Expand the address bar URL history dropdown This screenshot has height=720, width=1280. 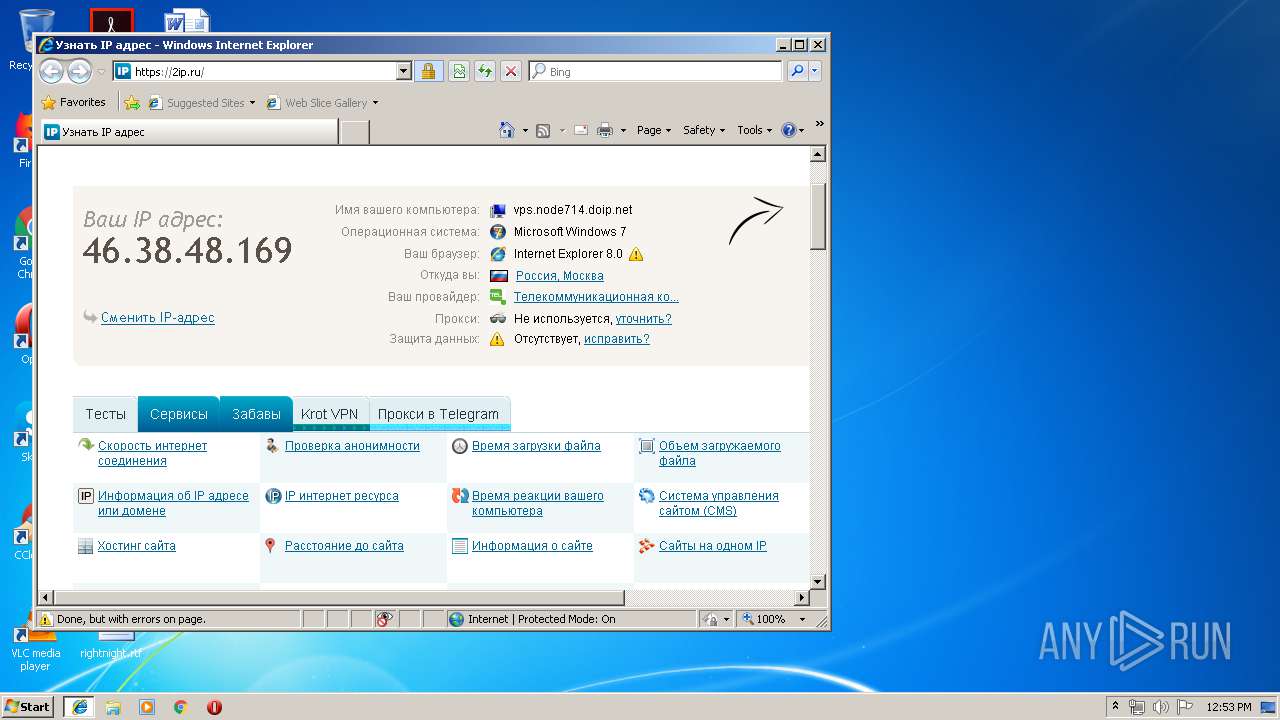404,71
